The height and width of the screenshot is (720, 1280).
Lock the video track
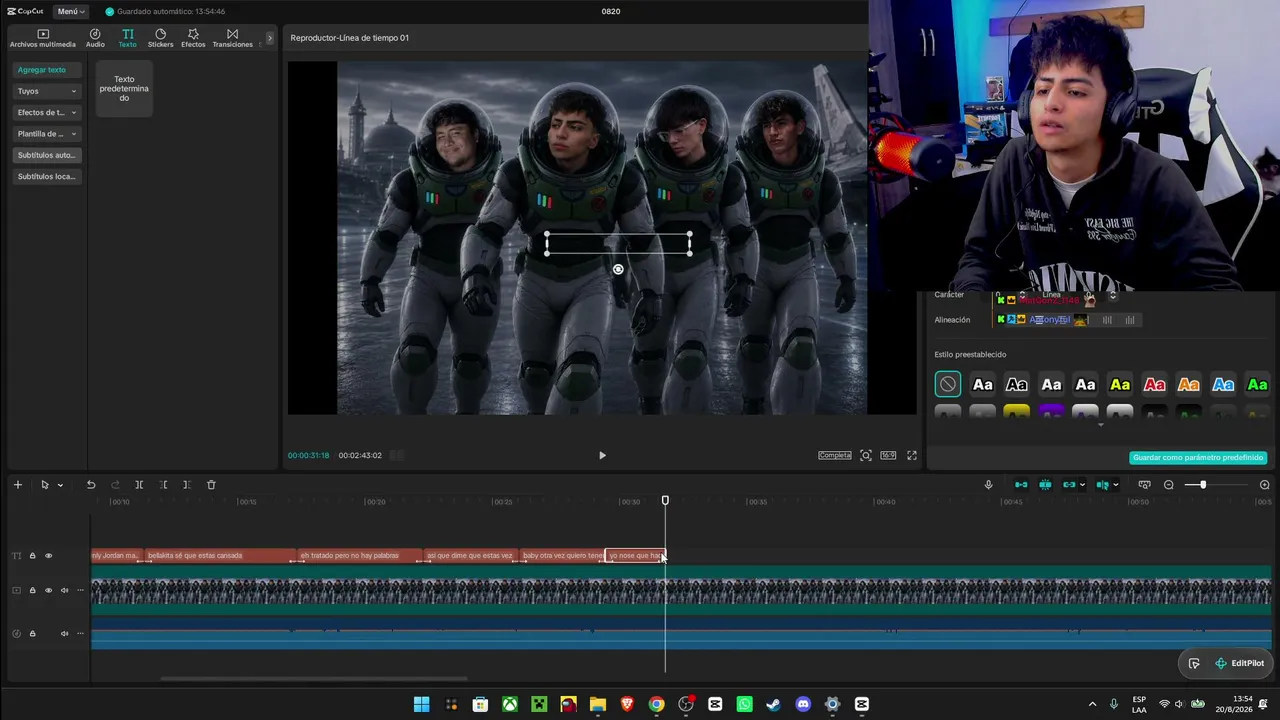tap(32, 590)
